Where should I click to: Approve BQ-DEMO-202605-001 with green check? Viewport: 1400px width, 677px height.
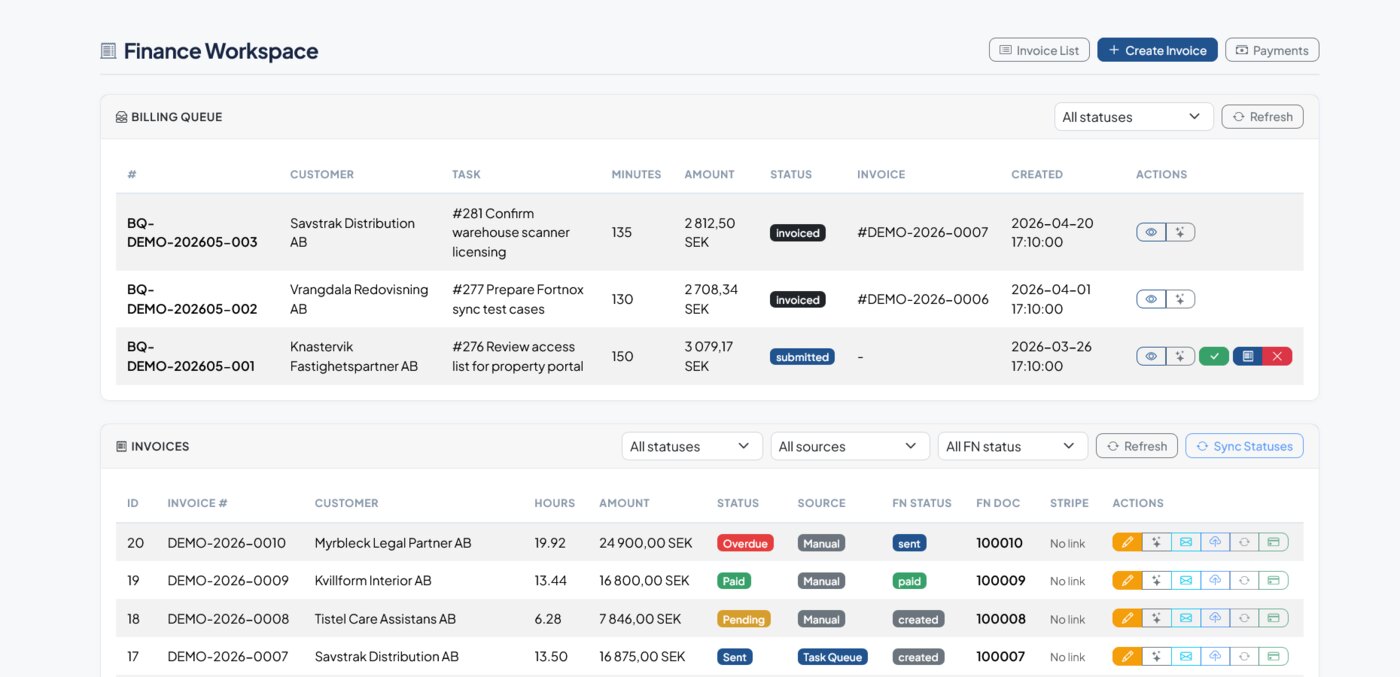click(1213, 355)
